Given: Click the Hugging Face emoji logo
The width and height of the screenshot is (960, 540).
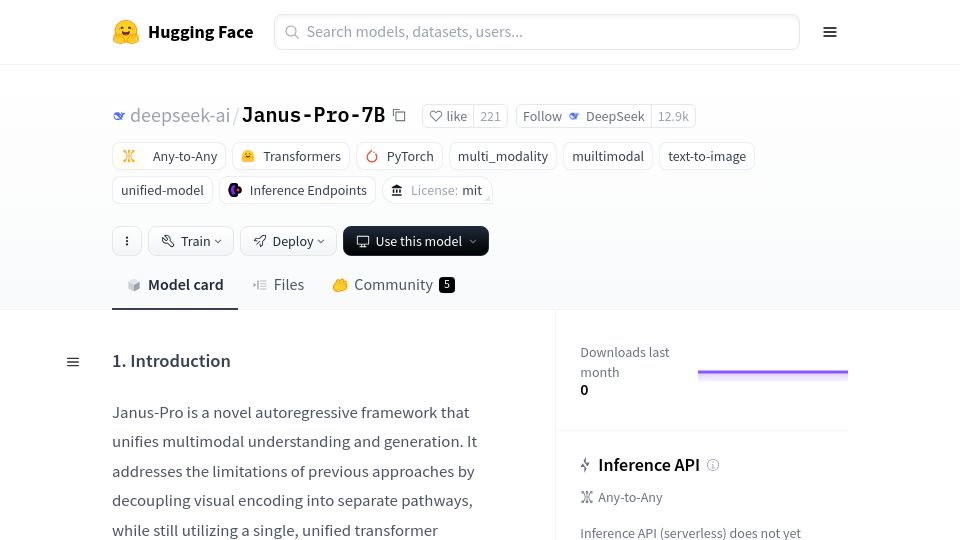Looking at the screenshot, I should coord(126,32).
